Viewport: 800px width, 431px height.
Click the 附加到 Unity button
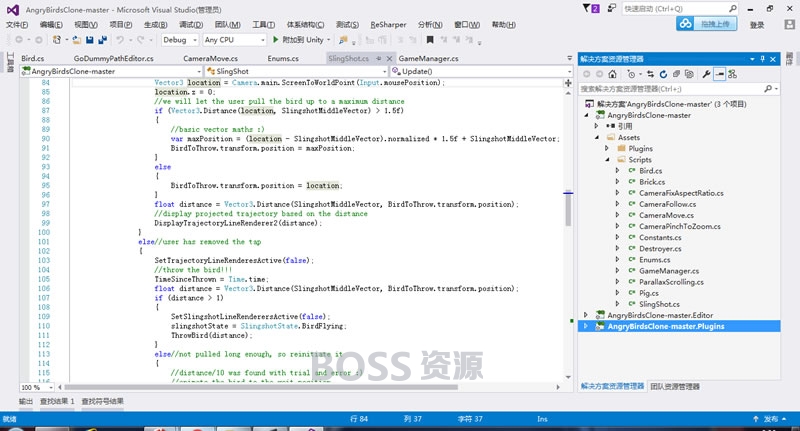point(301,40)
